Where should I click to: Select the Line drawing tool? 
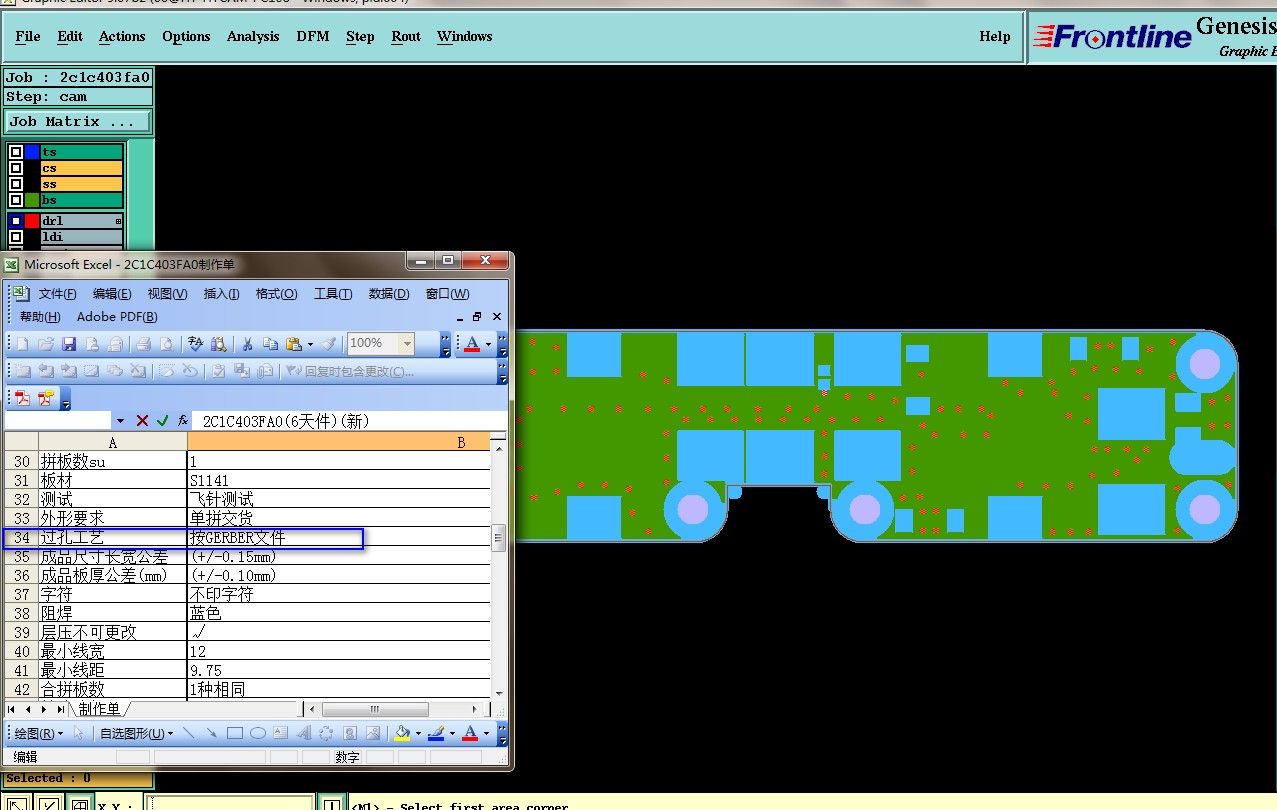click(188, 733)
